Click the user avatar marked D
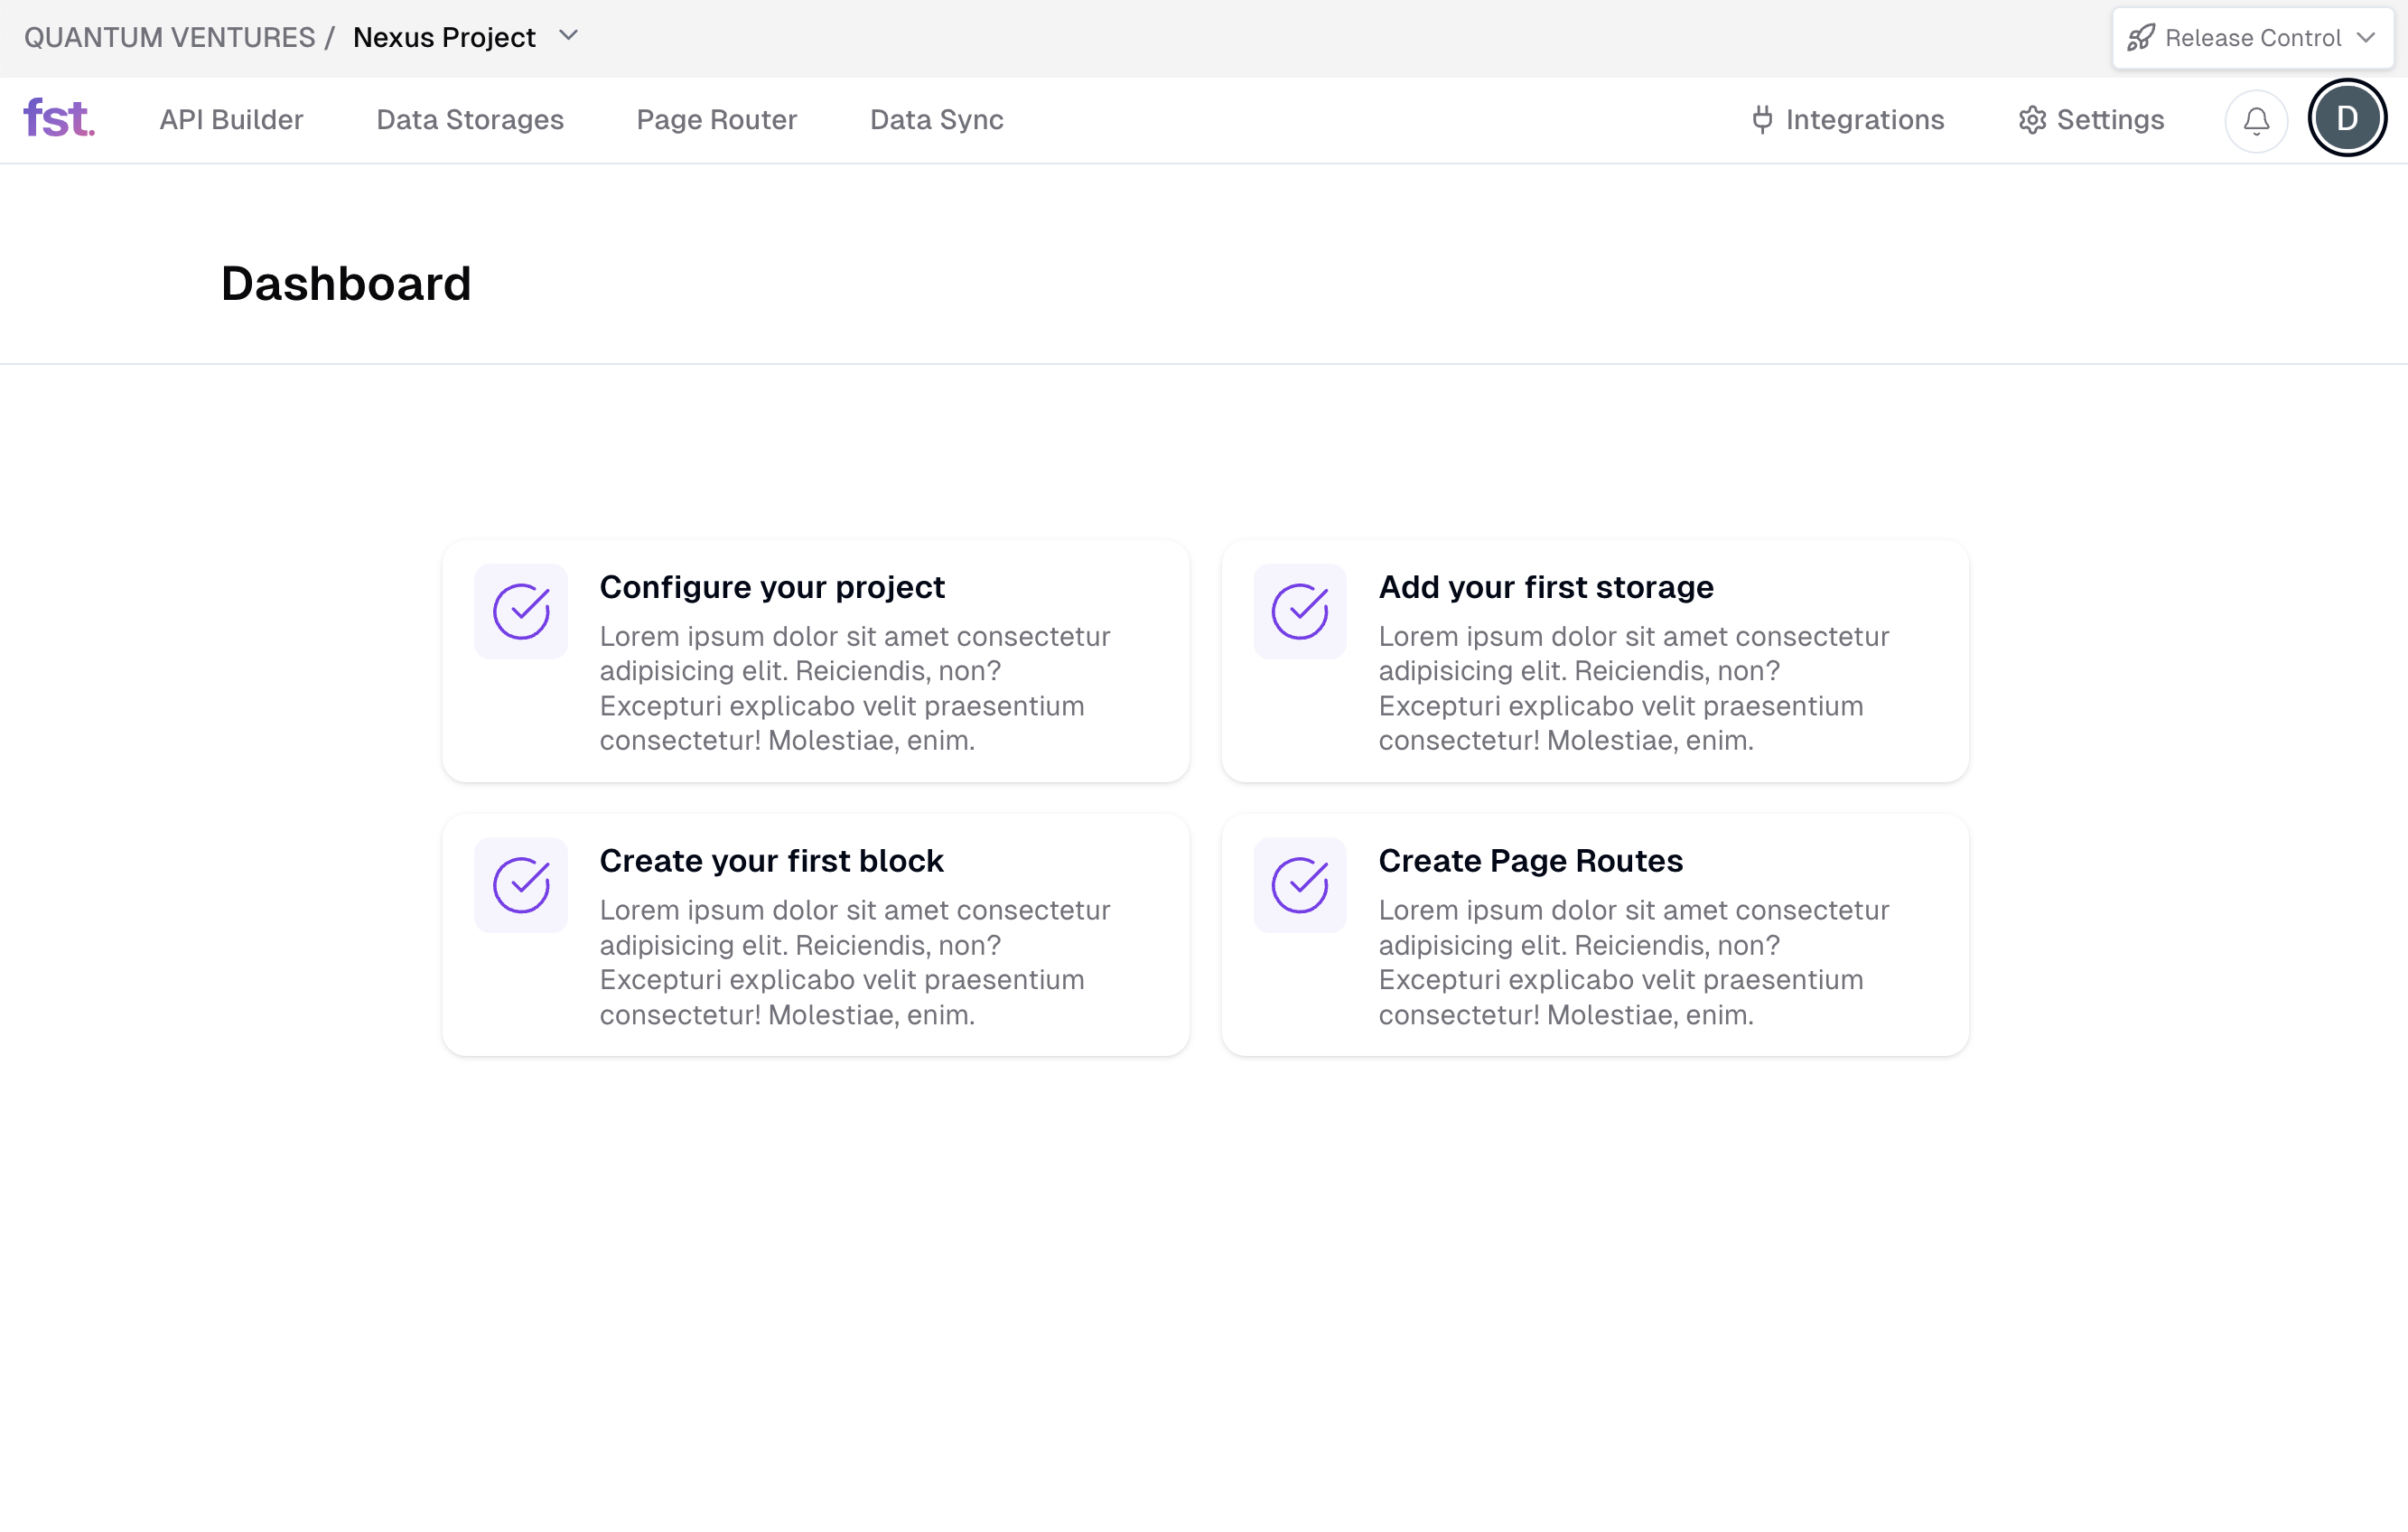 point(2347,117)
